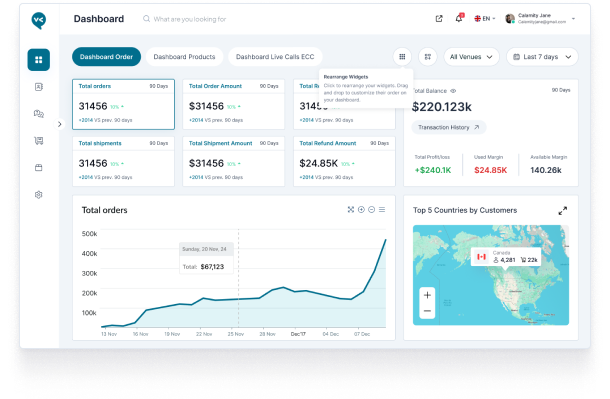Select the Total Order Amount card
Viewport: 610px width, 399px height.
233,104
